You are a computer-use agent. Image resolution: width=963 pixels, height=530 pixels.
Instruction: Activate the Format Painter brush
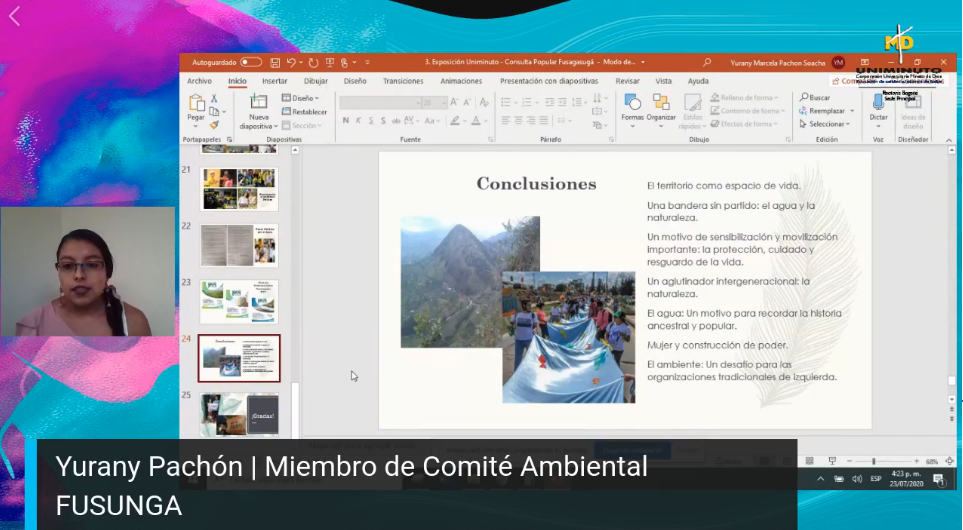[x=214, y=125]
